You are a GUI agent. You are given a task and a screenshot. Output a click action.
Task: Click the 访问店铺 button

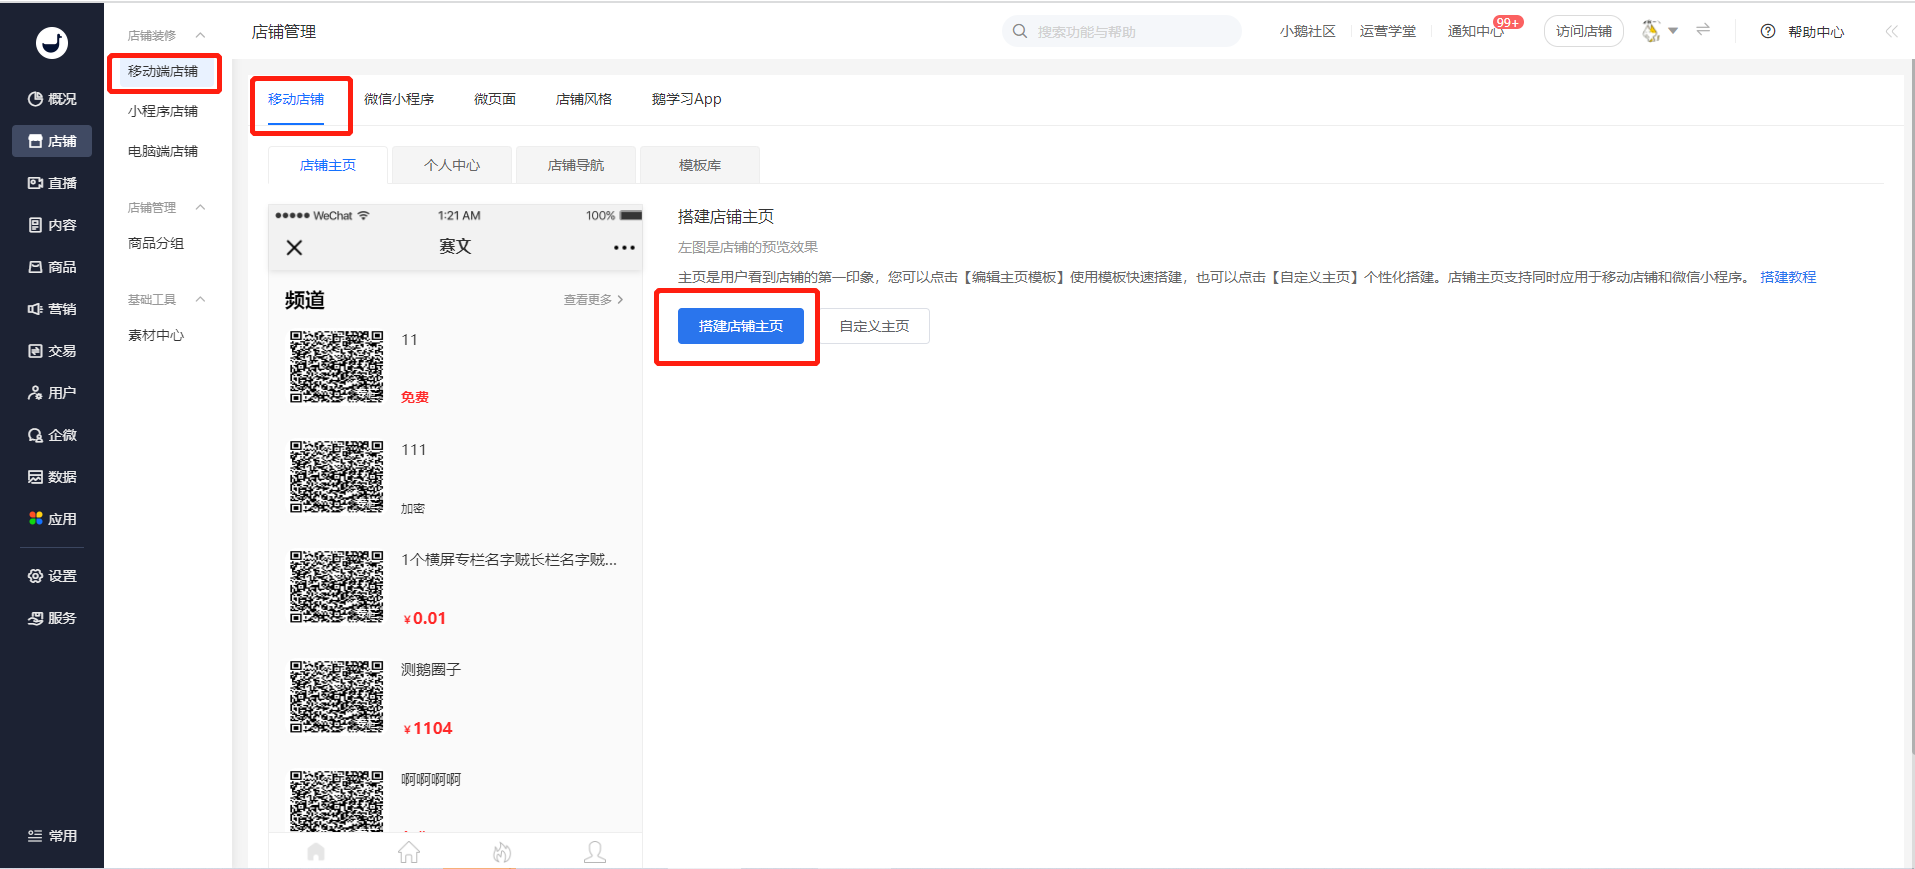click(x=1584, y=31)
